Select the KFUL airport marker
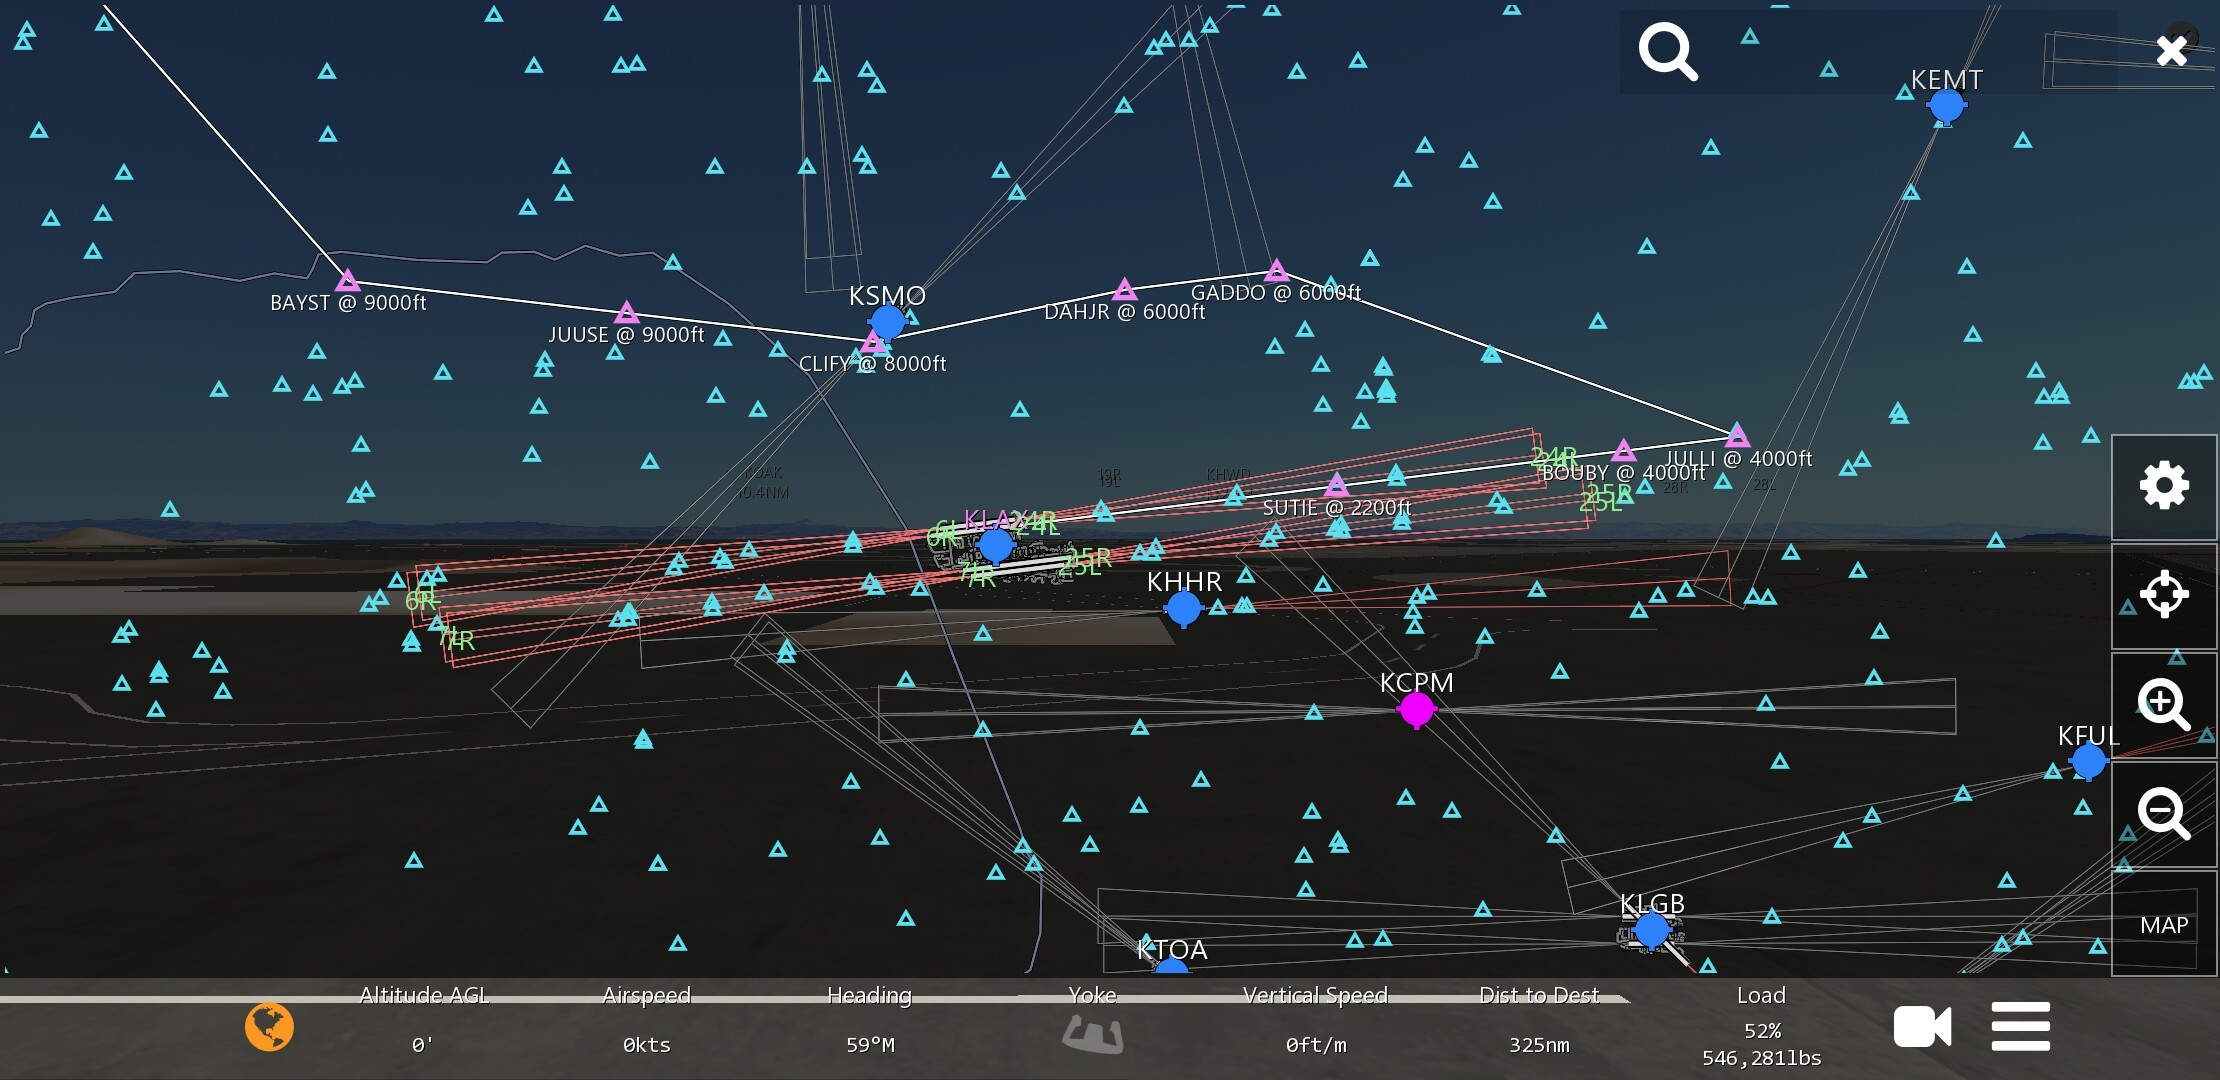This screenshot has width=2220, height=1080. tap(2088, 762)
